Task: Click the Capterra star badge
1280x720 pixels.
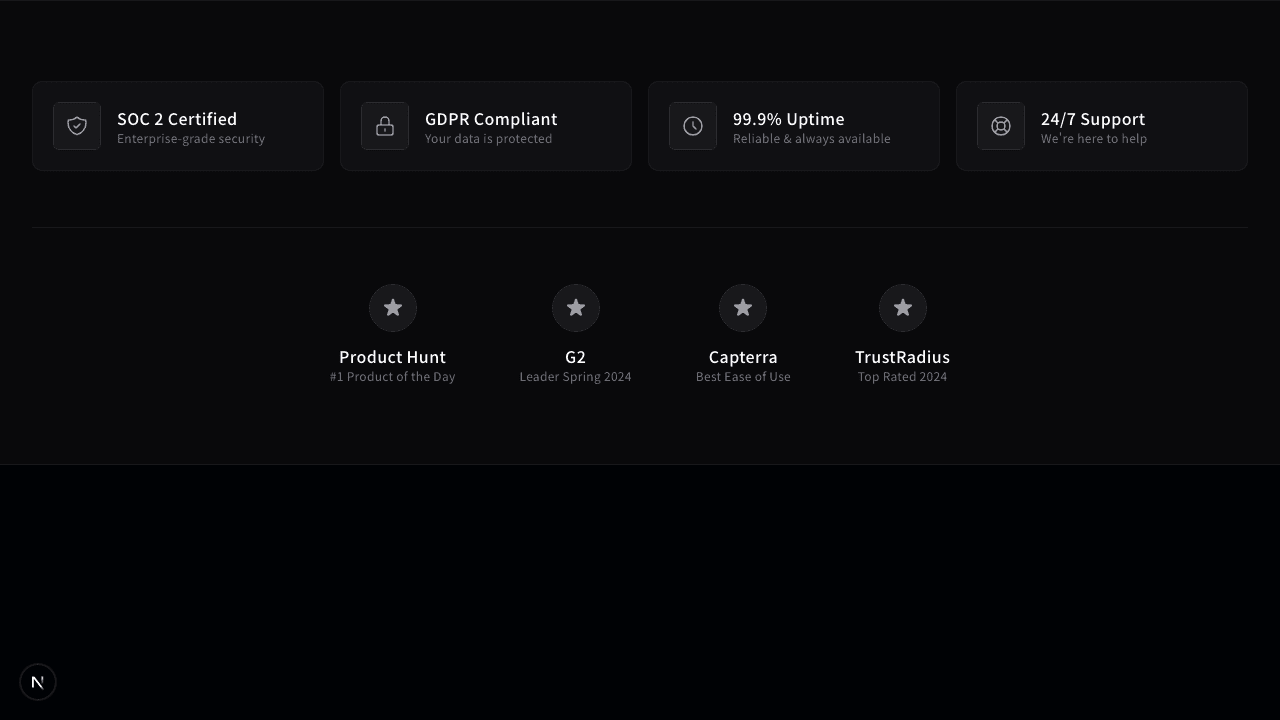Action: (x=743, y=308)
